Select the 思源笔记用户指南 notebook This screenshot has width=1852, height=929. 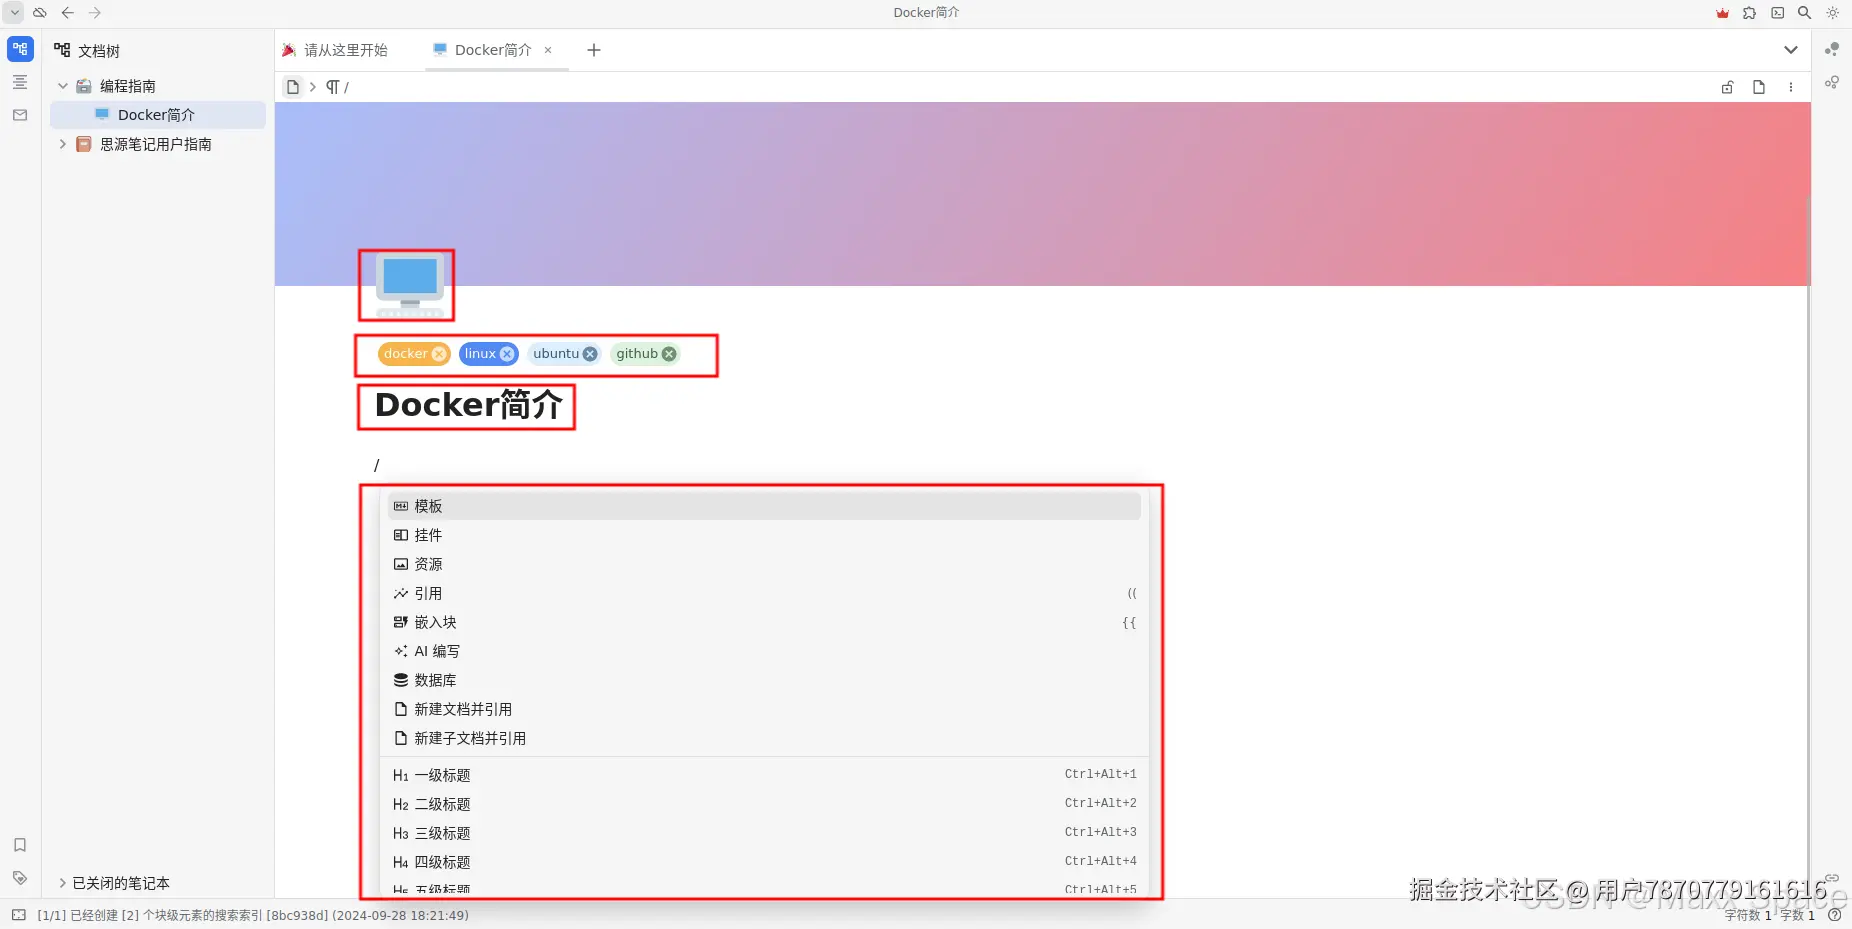[158, 144]
